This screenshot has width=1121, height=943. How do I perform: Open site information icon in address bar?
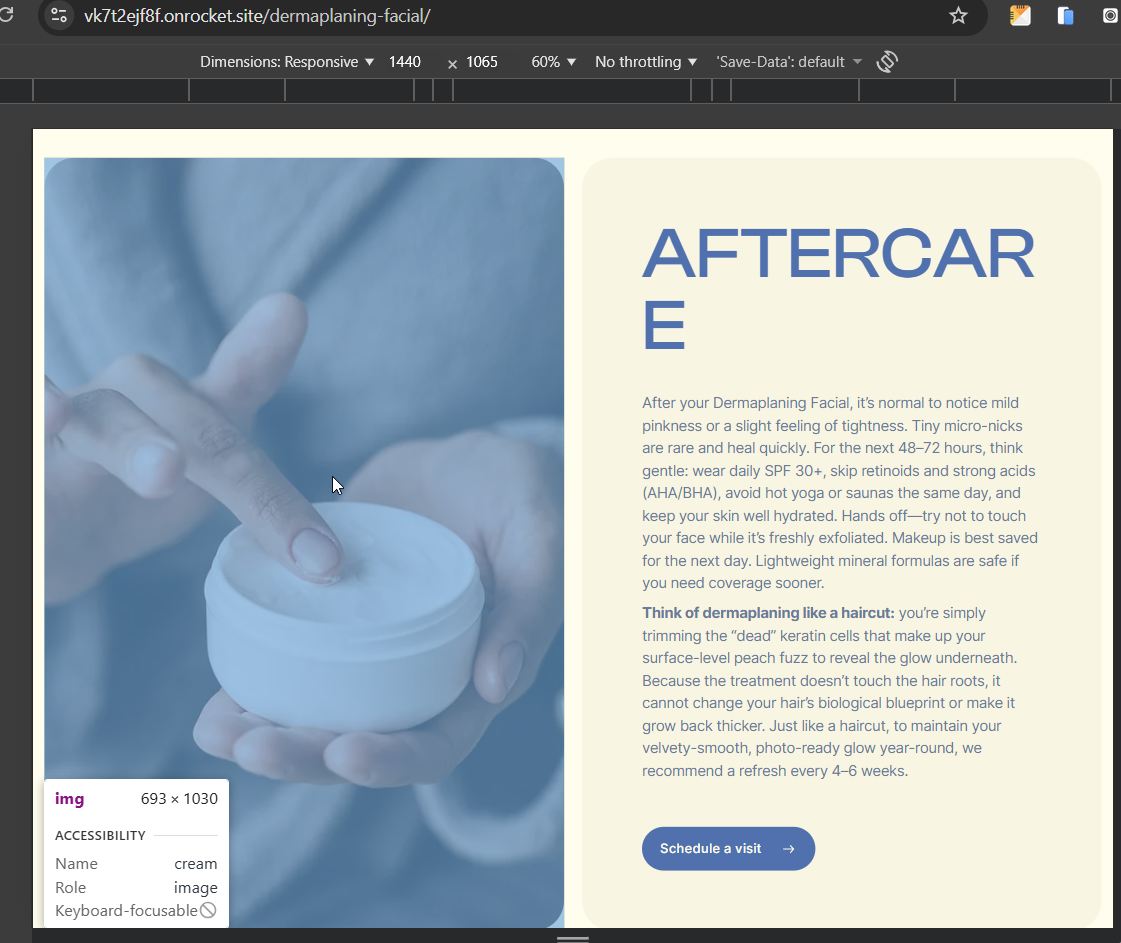[x=59, y=15]
